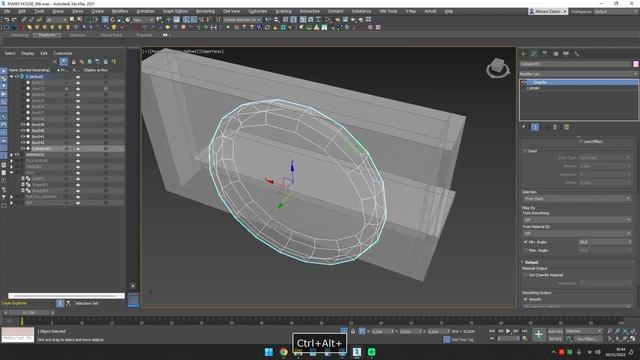Screen dimensions: 640x360
Task: Expand the collapsed layer below Box242's Cylinder001 row
Action: coord(11,155)
